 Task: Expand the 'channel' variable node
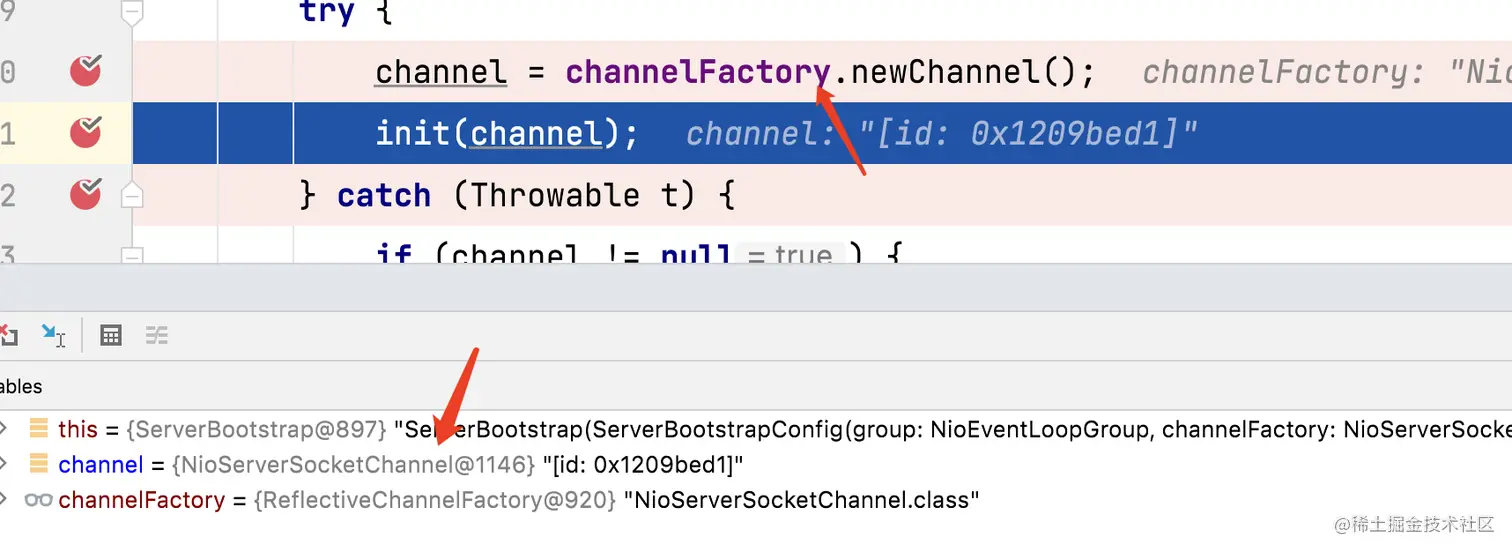click(x=4, y=465)
